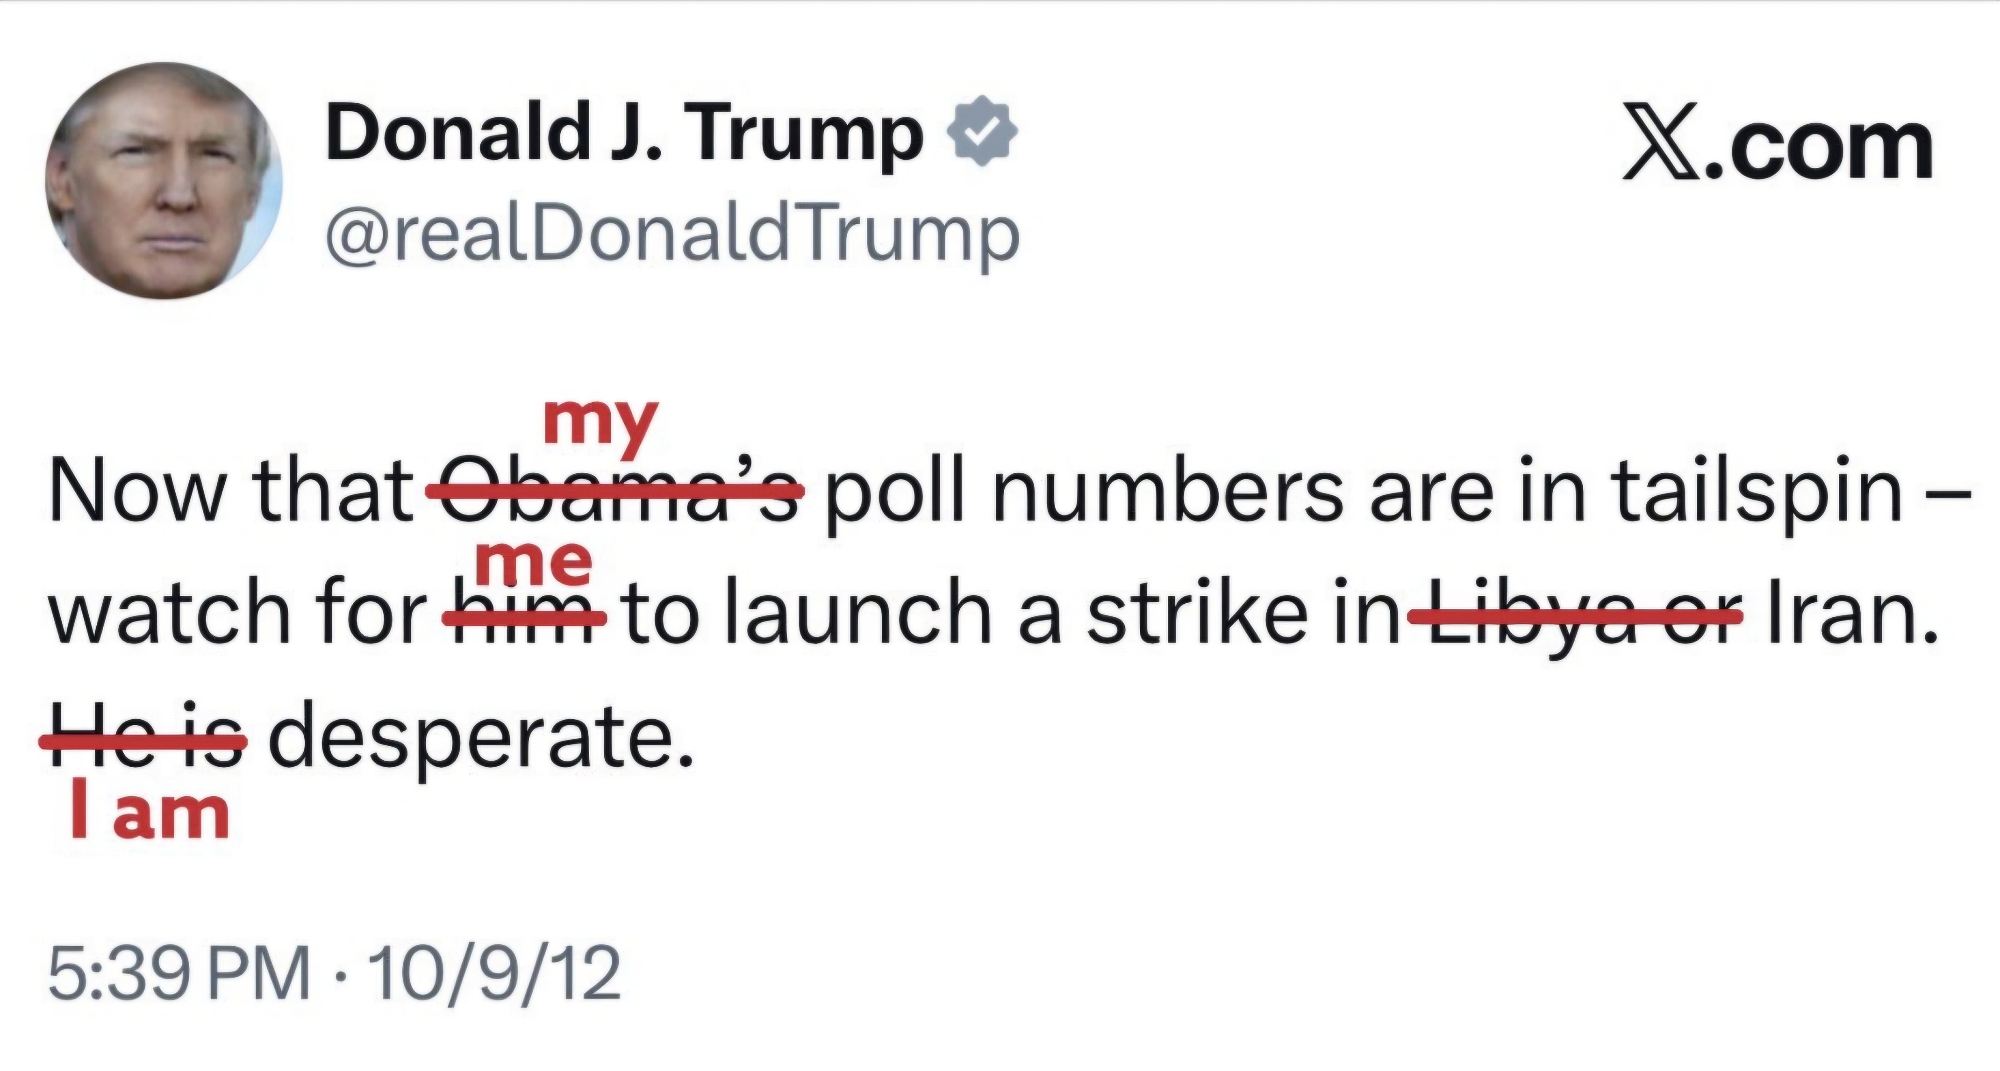This screenshot has width=2000, height=1071.
Task: Click the red "I am" annotation
Action: click(x=150, y=814)
